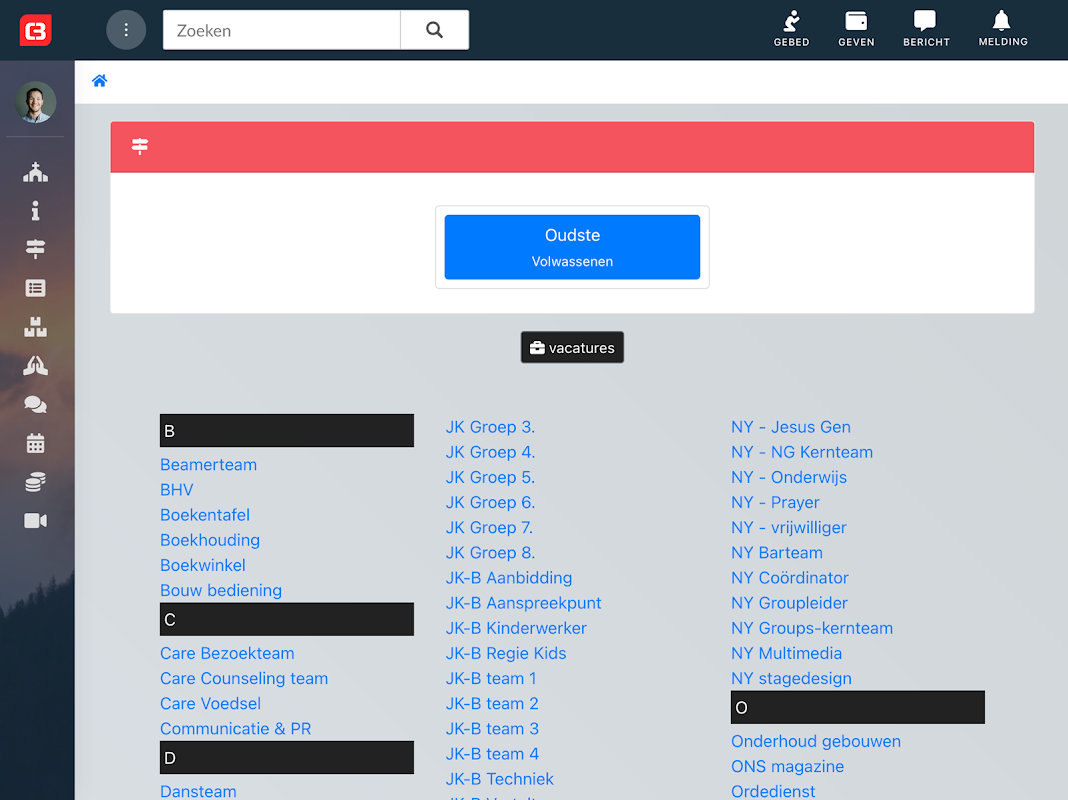
Task: Select the praying hands sidebar icon
Action: [35, 366]
